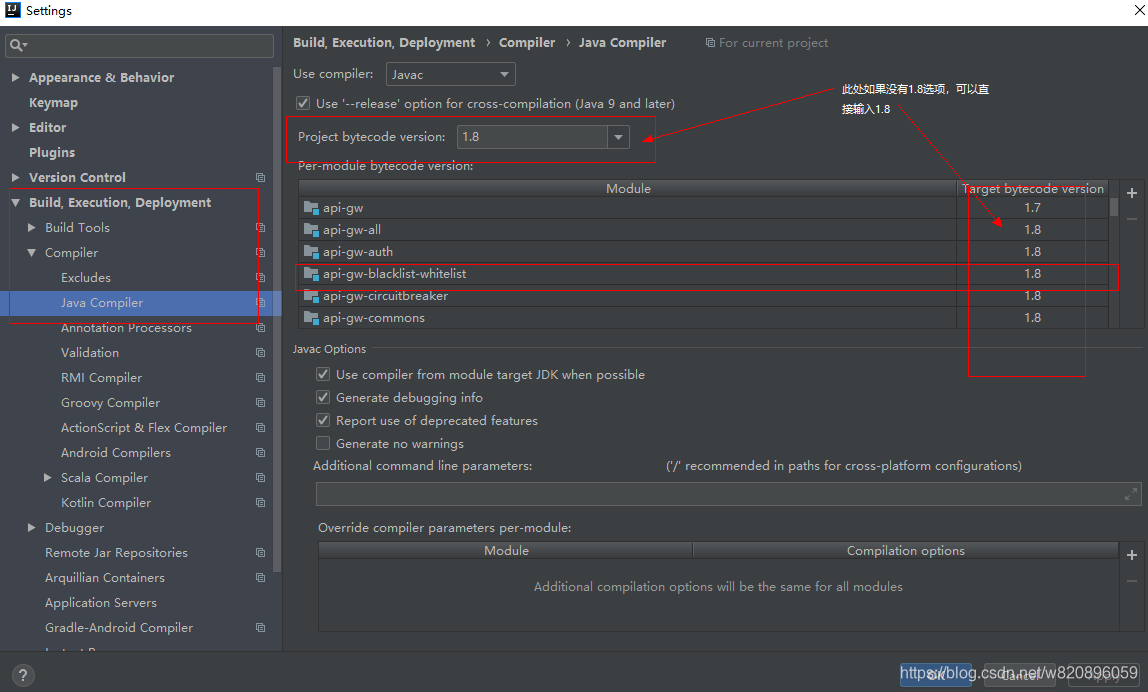Image resolution: width=1148 pixels, height=692 pixels.
Task: Select Excludes under Compiler
Action: pos(86,278)
